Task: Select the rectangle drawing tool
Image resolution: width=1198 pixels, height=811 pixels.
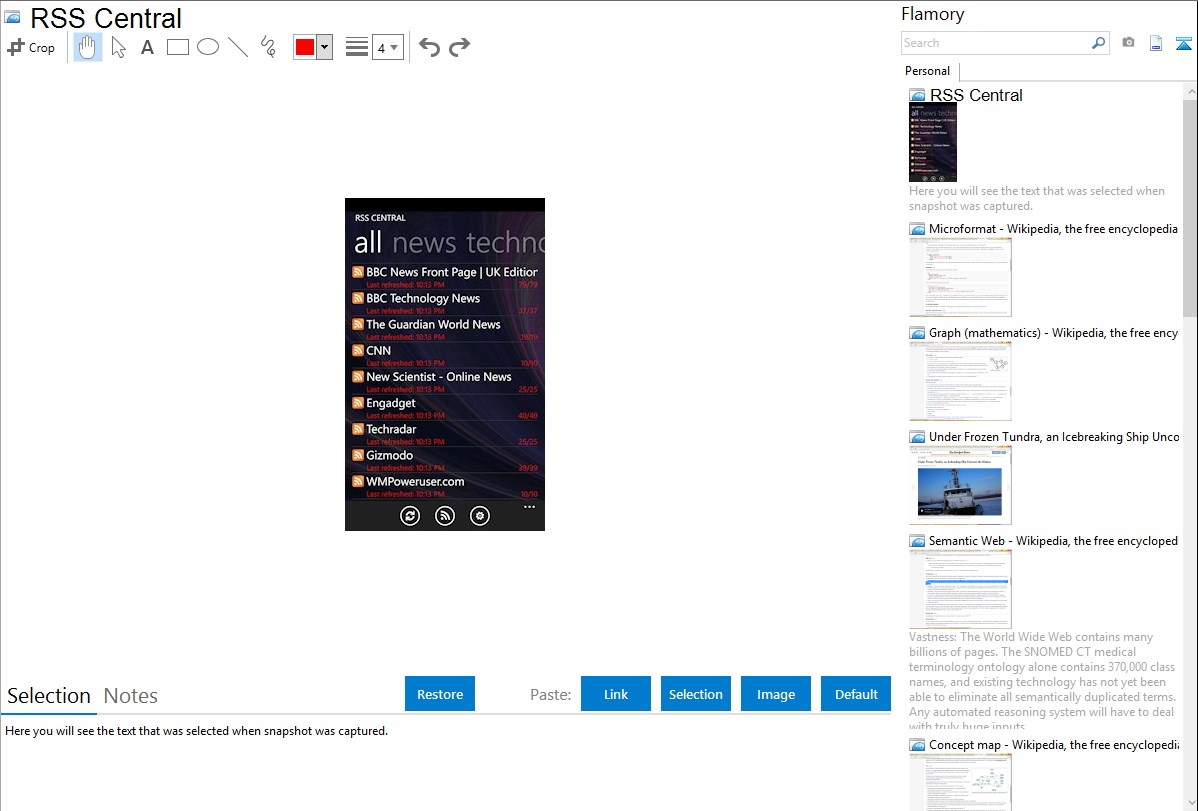Action: tap(177, 47)
